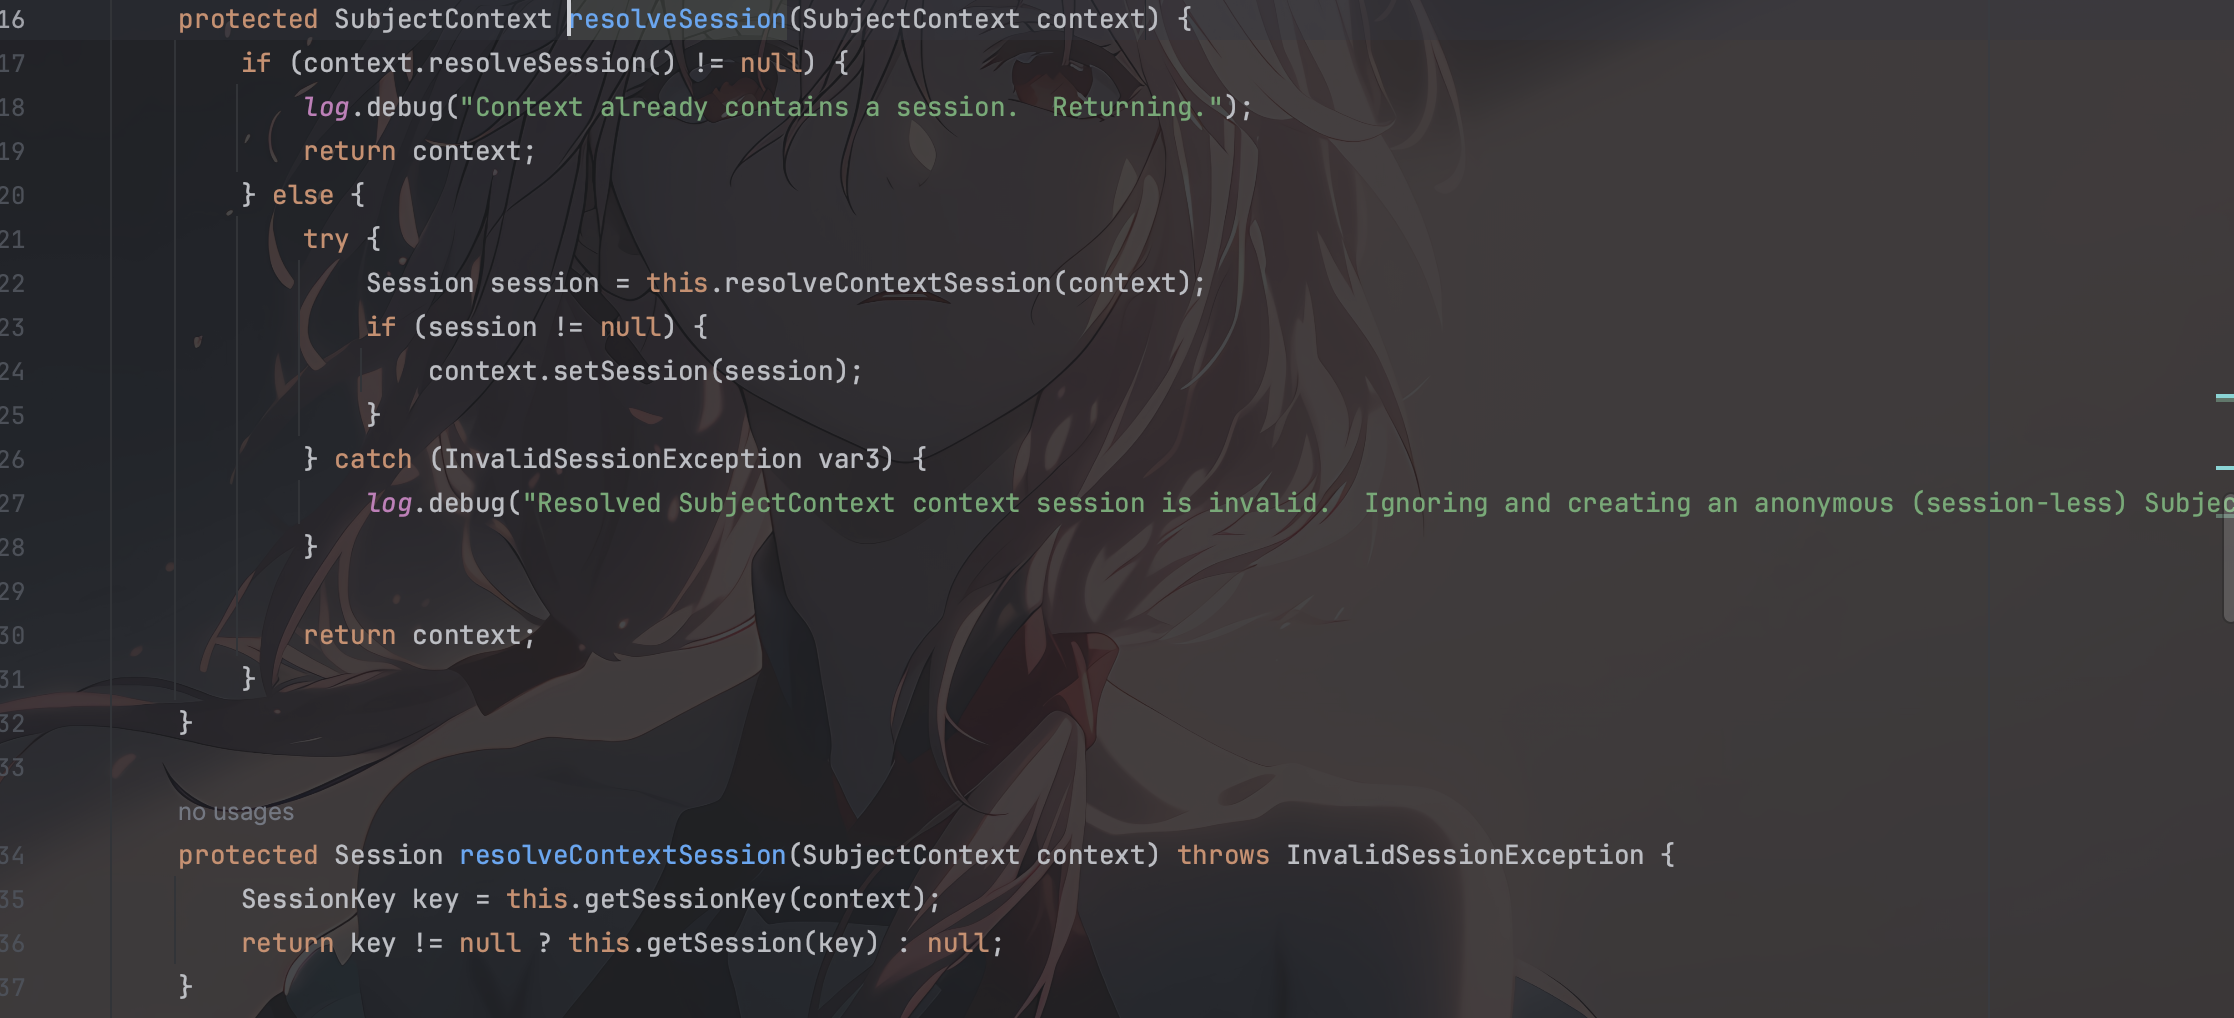Click the throws keyword on line 34
This screenshot has width=2234, height=1018.
point(1222,855)
